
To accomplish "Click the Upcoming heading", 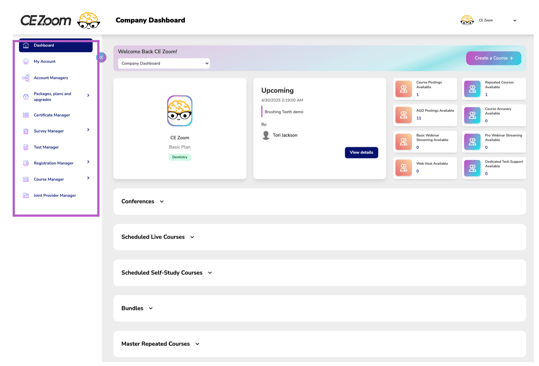I will (x=277, y=90).
